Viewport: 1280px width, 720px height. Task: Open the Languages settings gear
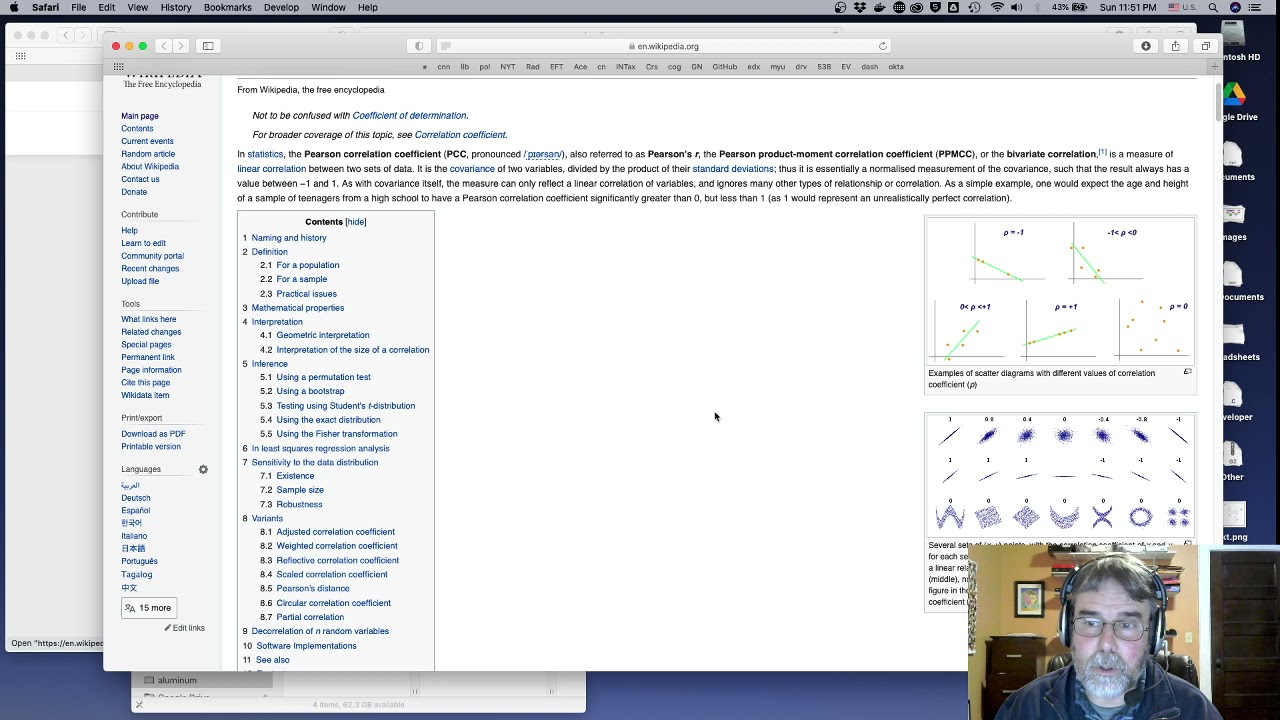pyautogui.click(x=203, y=469)
